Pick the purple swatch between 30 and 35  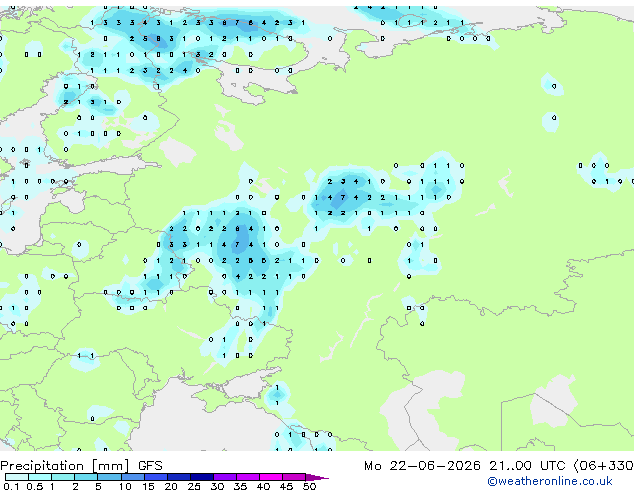[225, 477]
